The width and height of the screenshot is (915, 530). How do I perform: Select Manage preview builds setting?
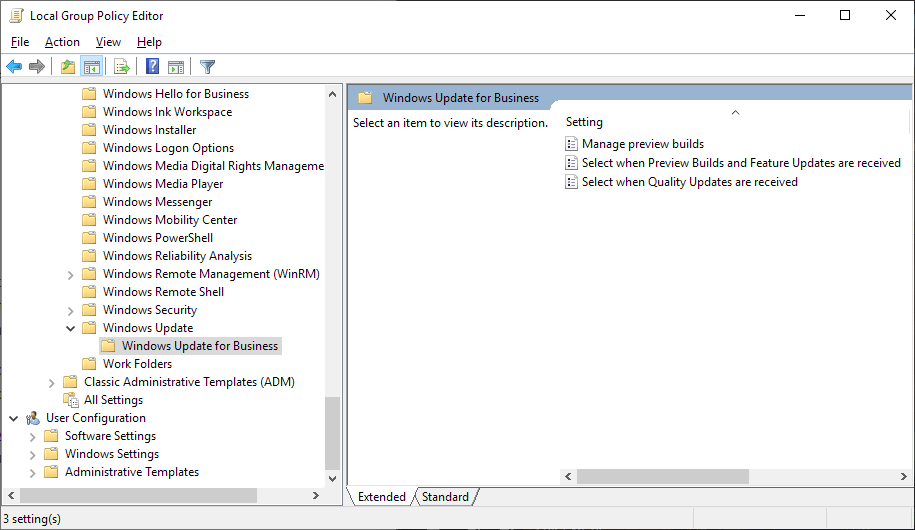pos(642,144)
